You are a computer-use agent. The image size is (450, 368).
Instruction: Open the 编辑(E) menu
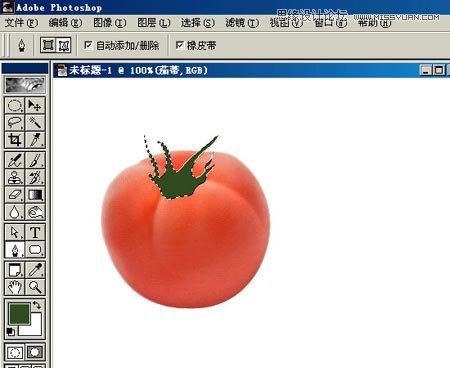pos(65,23)
